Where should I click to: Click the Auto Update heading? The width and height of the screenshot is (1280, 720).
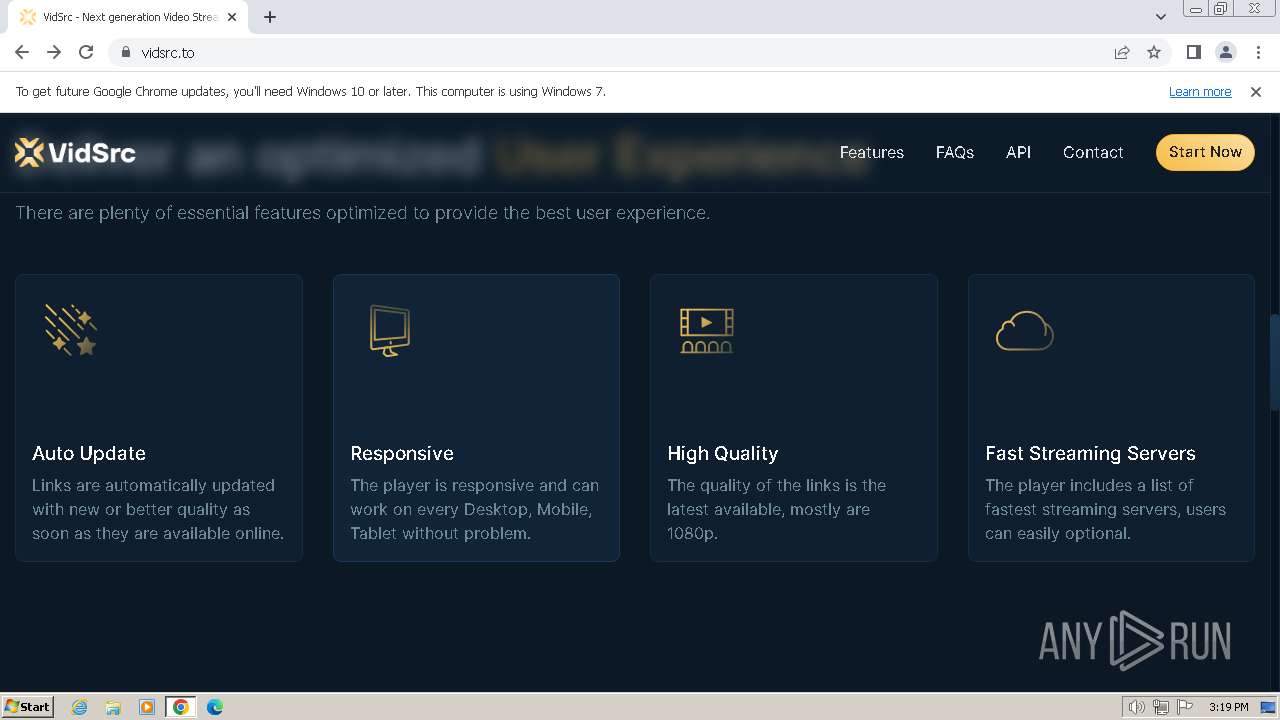coord(89,453)
